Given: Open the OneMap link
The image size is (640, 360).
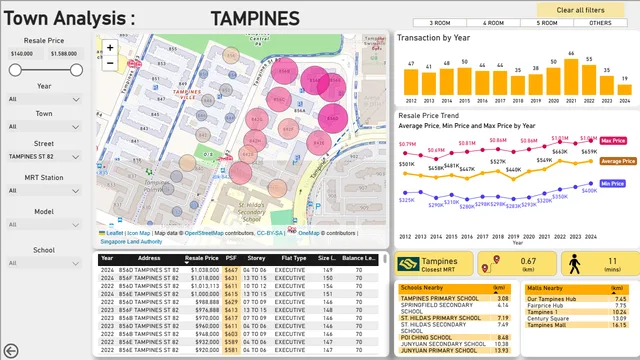Looking at the screenshot, I should 309,233.
